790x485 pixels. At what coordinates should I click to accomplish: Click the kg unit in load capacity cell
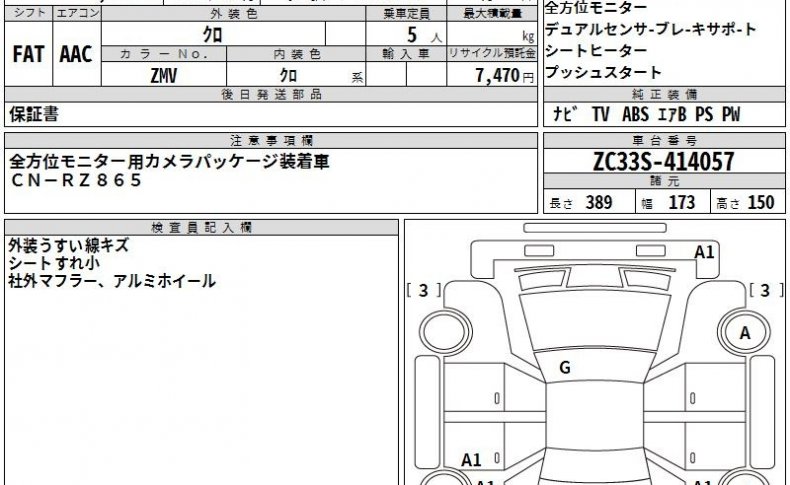528,36
